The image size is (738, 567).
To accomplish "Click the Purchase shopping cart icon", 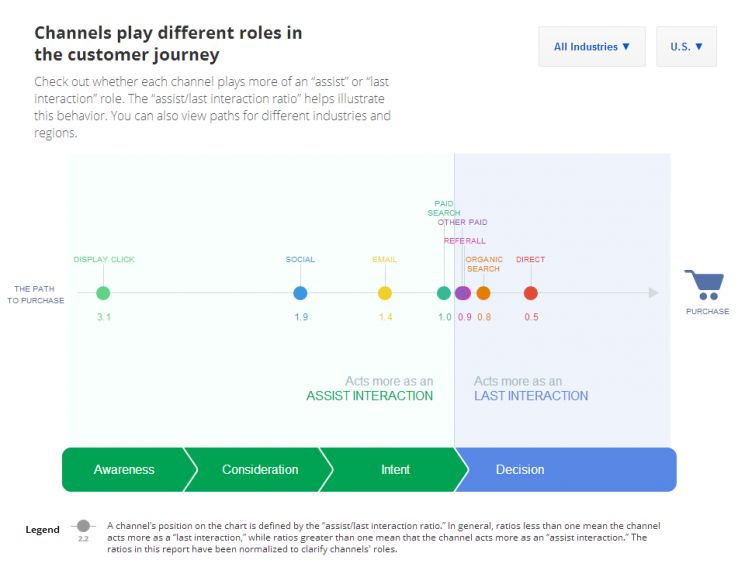I will (x=706, y=284).
